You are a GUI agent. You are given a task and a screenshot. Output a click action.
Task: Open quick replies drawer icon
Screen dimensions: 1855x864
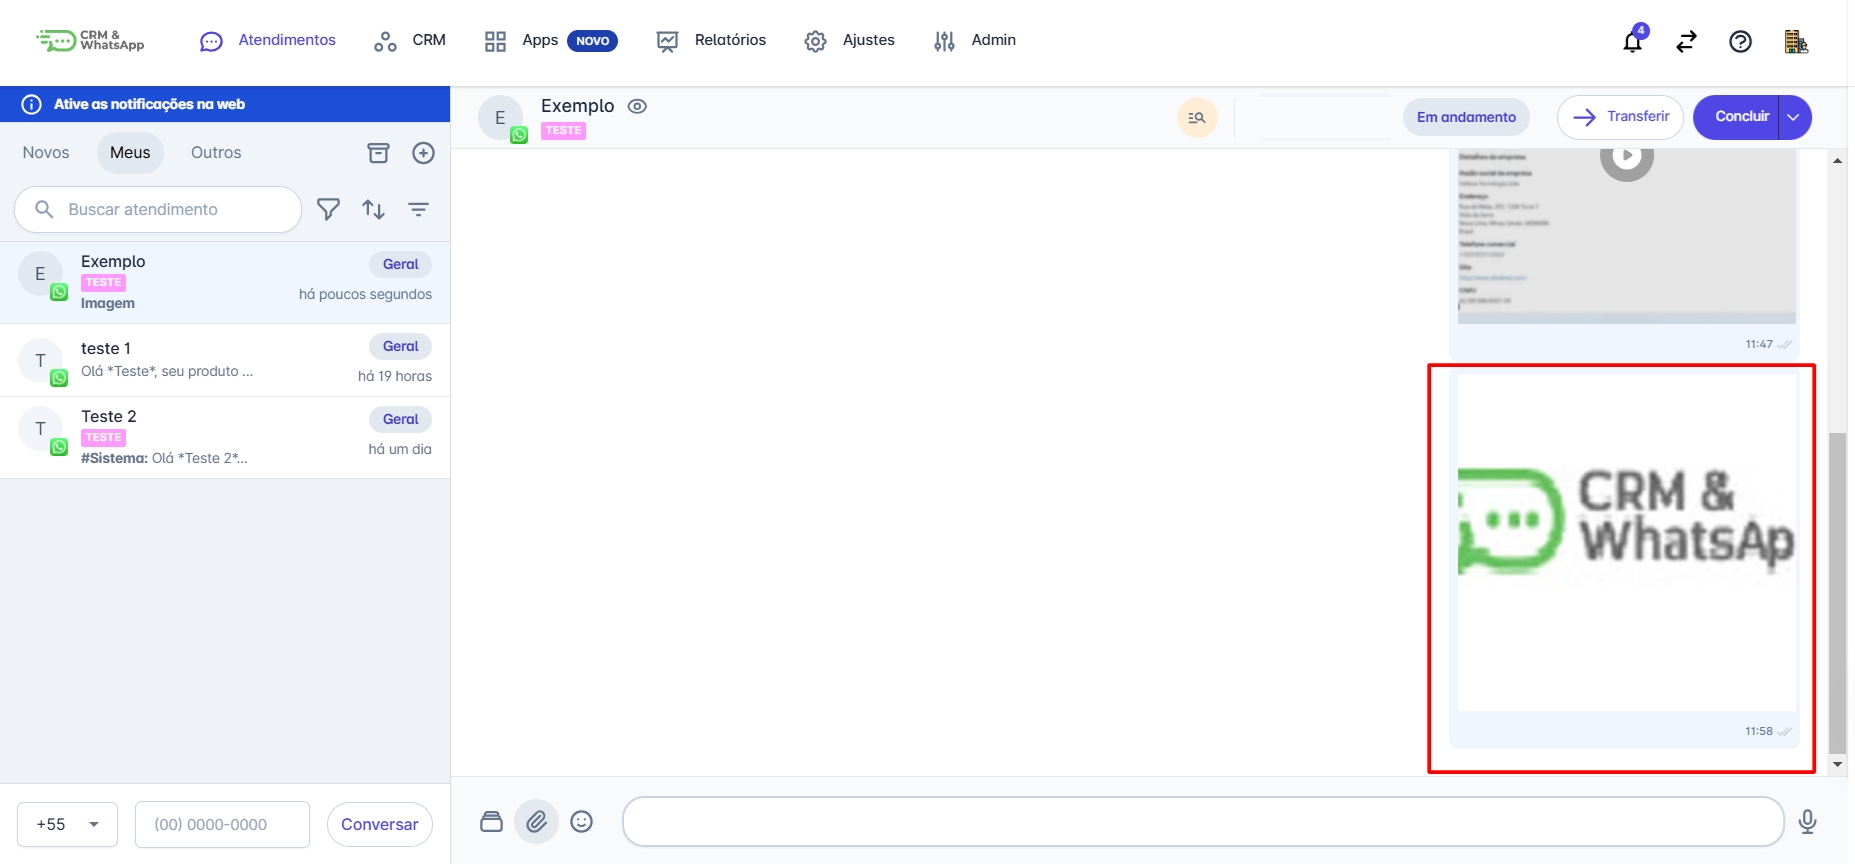click(491, 822)
